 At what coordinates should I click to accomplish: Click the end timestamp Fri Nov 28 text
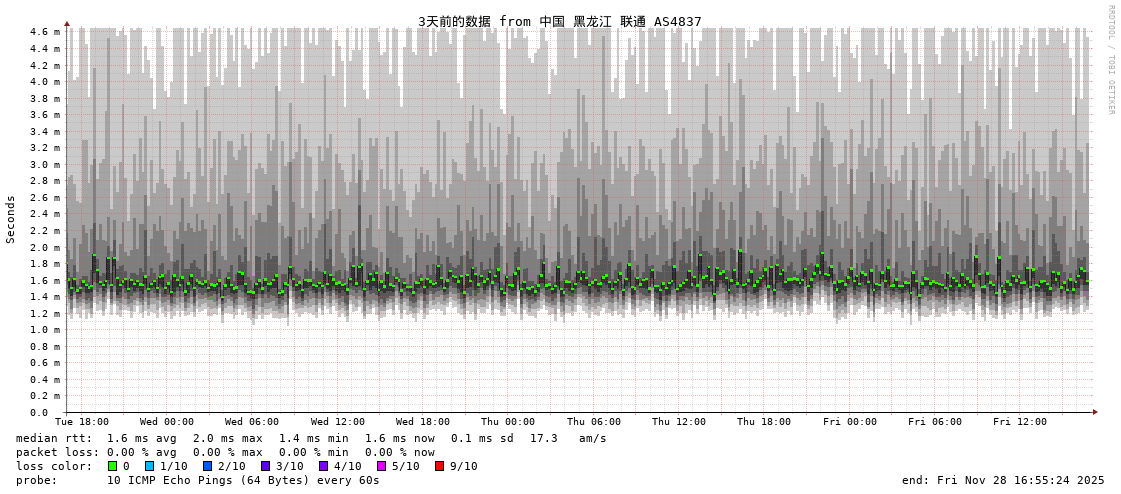(x=1003, y=480)
